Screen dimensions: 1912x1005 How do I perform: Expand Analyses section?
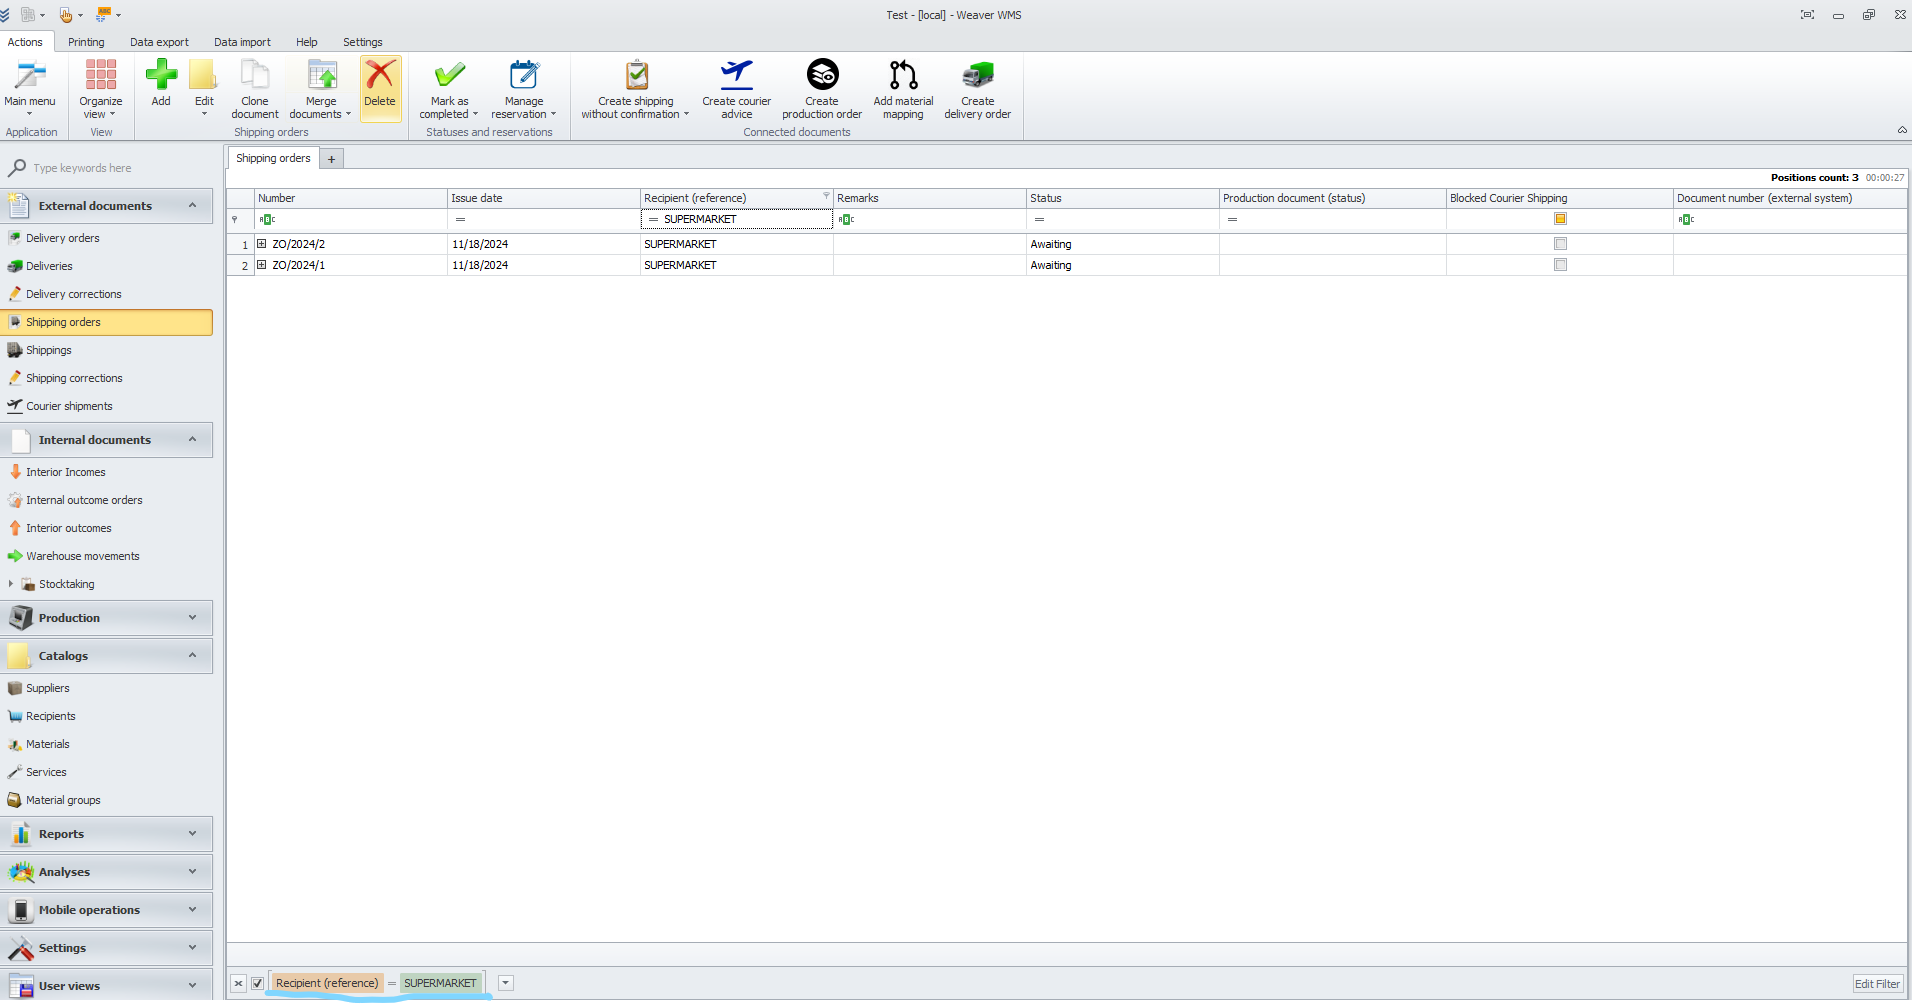pyautogui.click(x=193, y=871)
